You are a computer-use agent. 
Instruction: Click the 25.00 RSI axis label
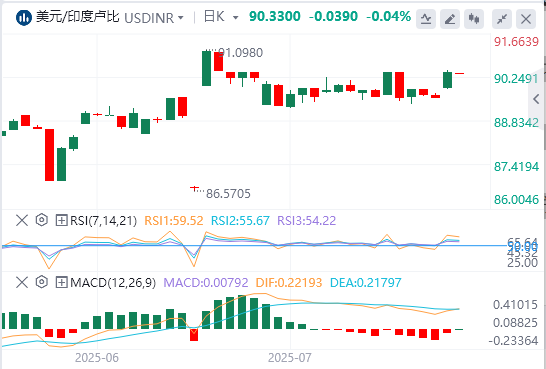click(x=522, y=263)
